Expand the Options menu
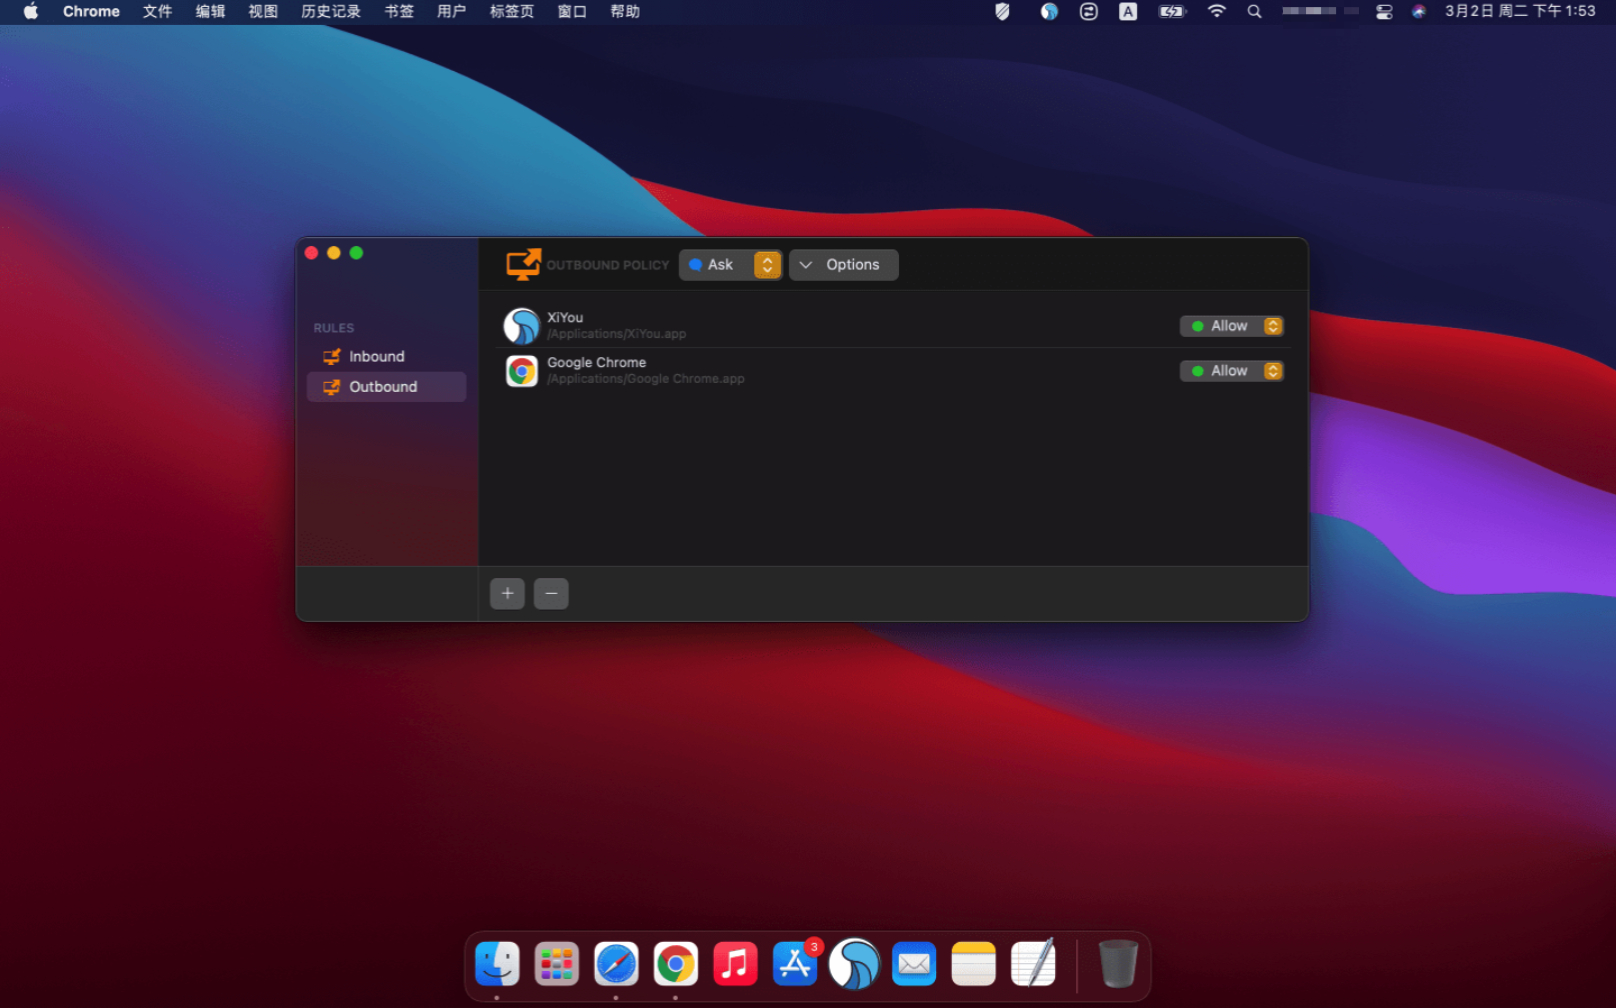This screenshot has width=1616, height=1008. [x=843, y=265]
